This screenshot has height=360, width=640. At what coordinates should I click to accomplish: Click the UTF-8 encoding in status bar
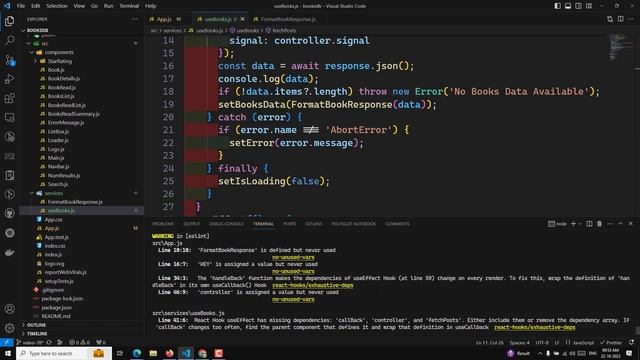[542, 342]
